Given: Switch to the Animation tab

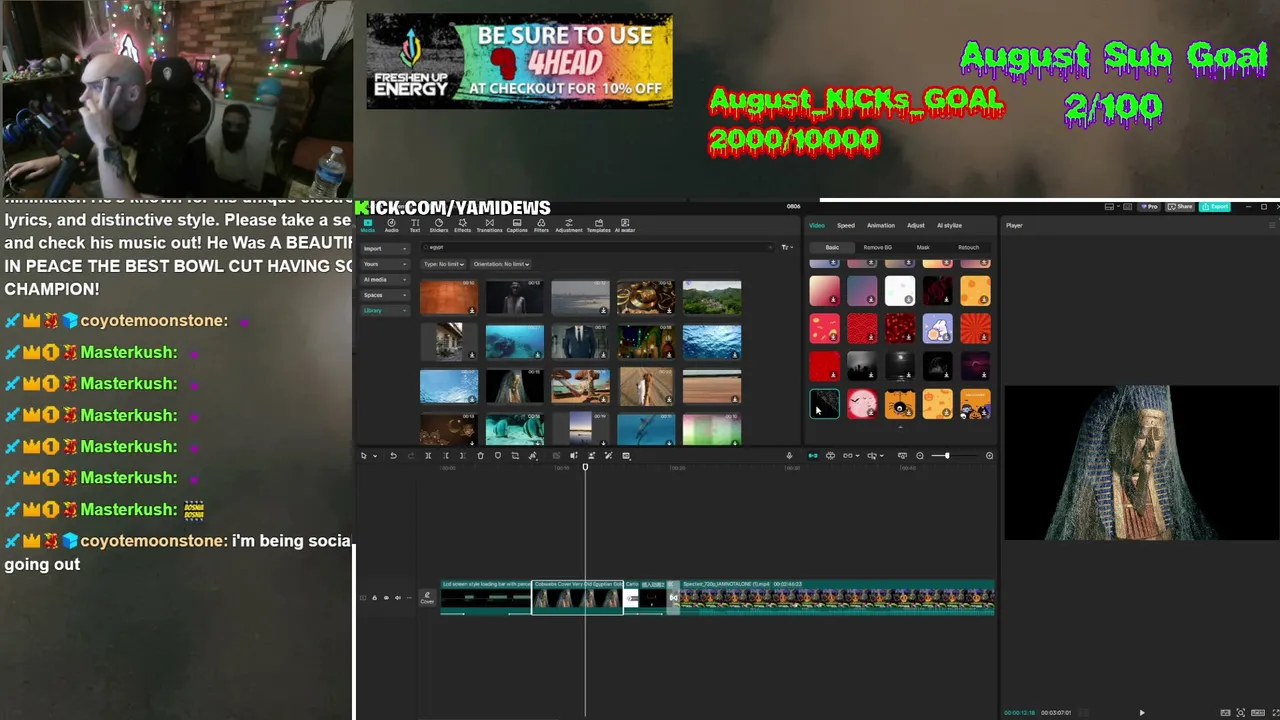Looking at the screenshot, I should 880,225.
